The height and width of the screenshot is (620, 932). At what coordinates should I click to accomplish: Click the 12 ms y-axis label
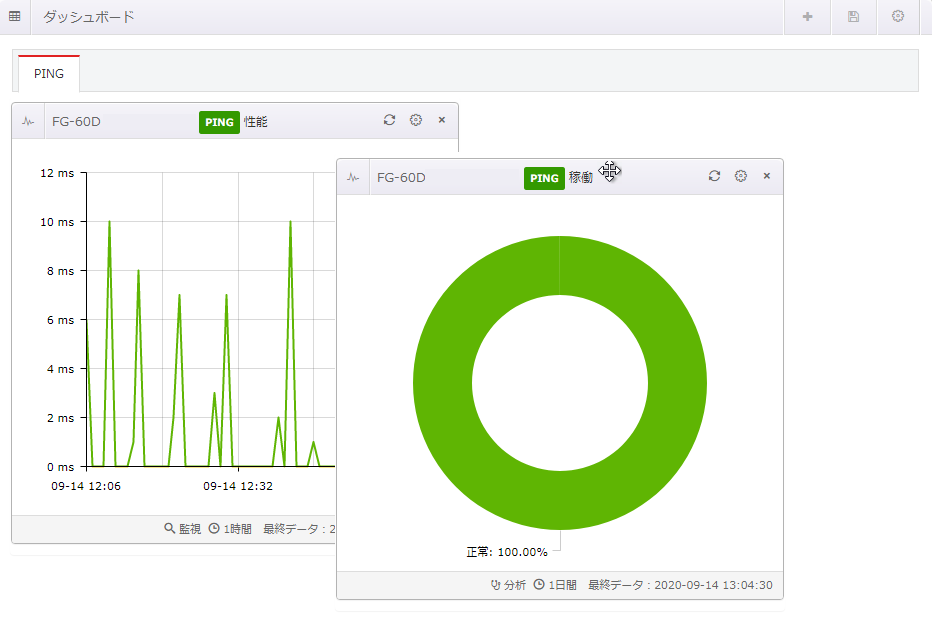(x=57, y=173)
